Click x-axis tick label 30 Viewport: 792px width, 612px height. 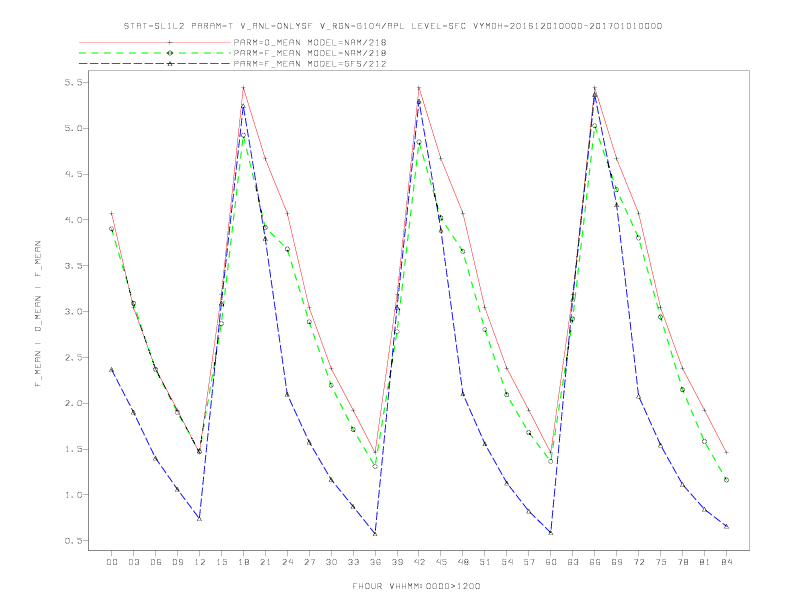(x=331, y=562)
